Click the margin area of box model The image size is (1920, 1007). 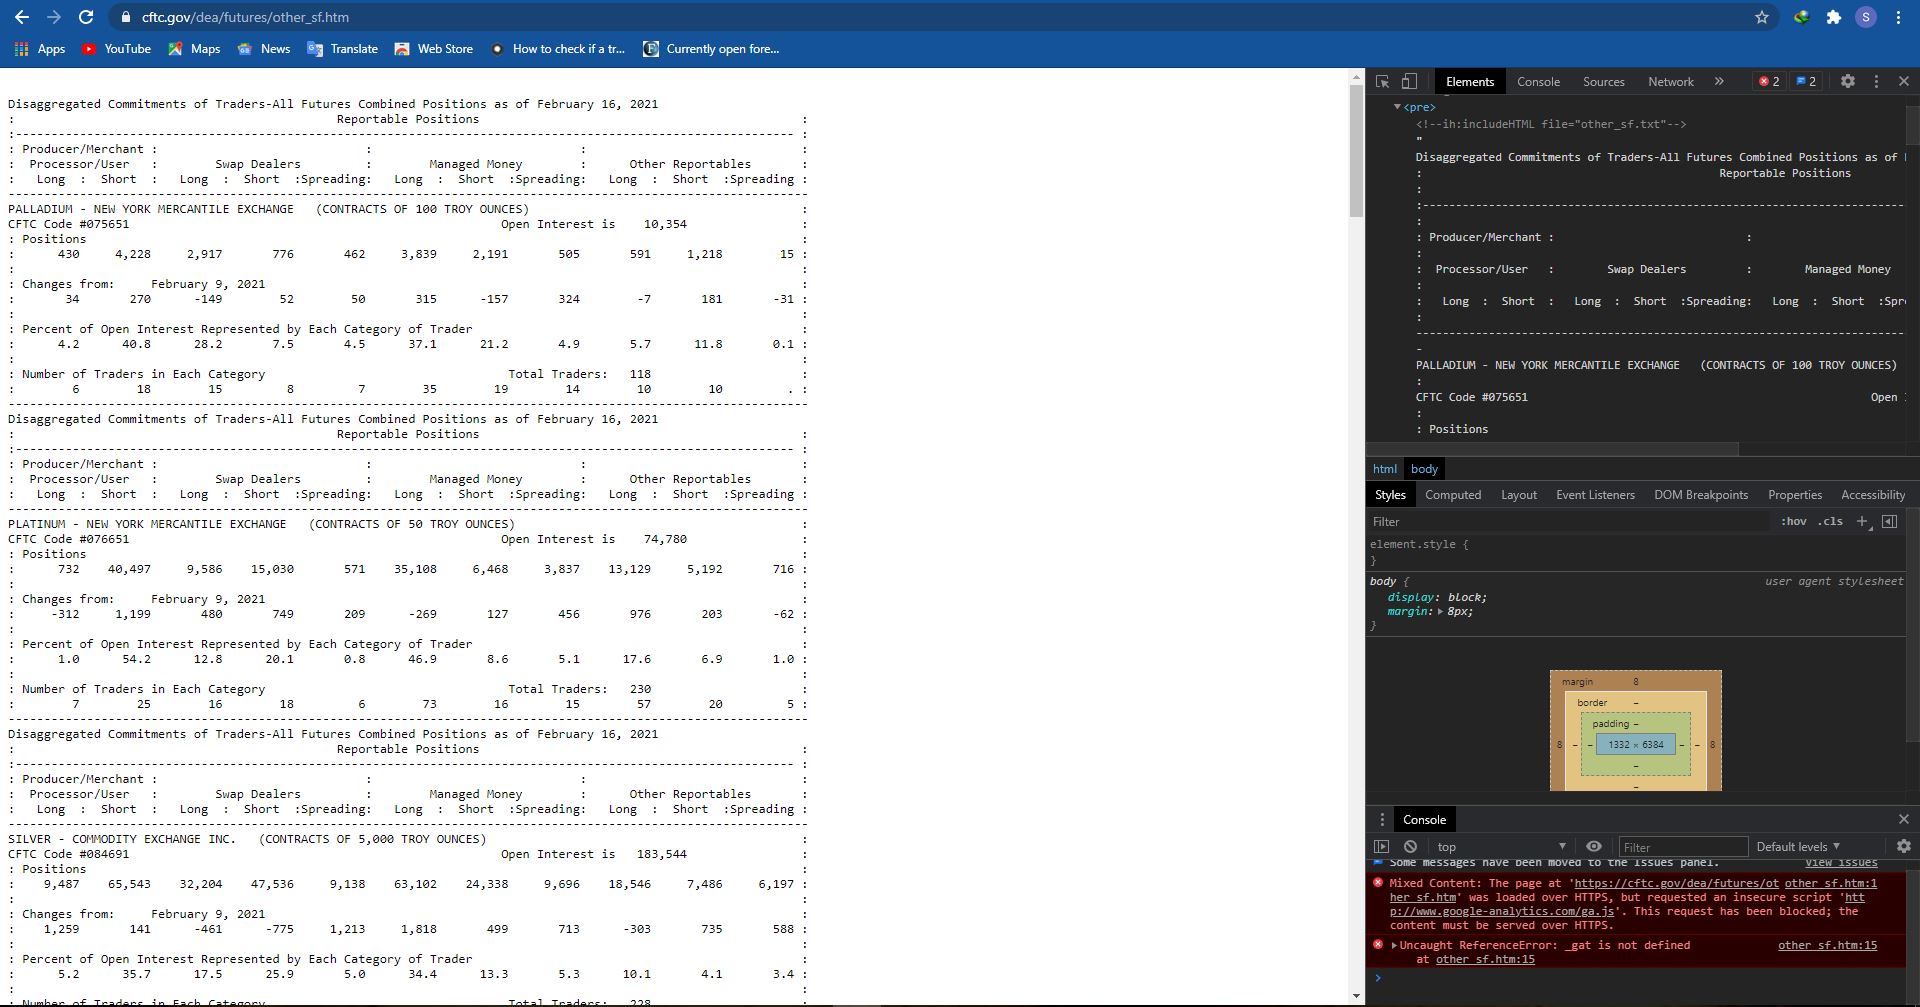[x=1636, y=681]
